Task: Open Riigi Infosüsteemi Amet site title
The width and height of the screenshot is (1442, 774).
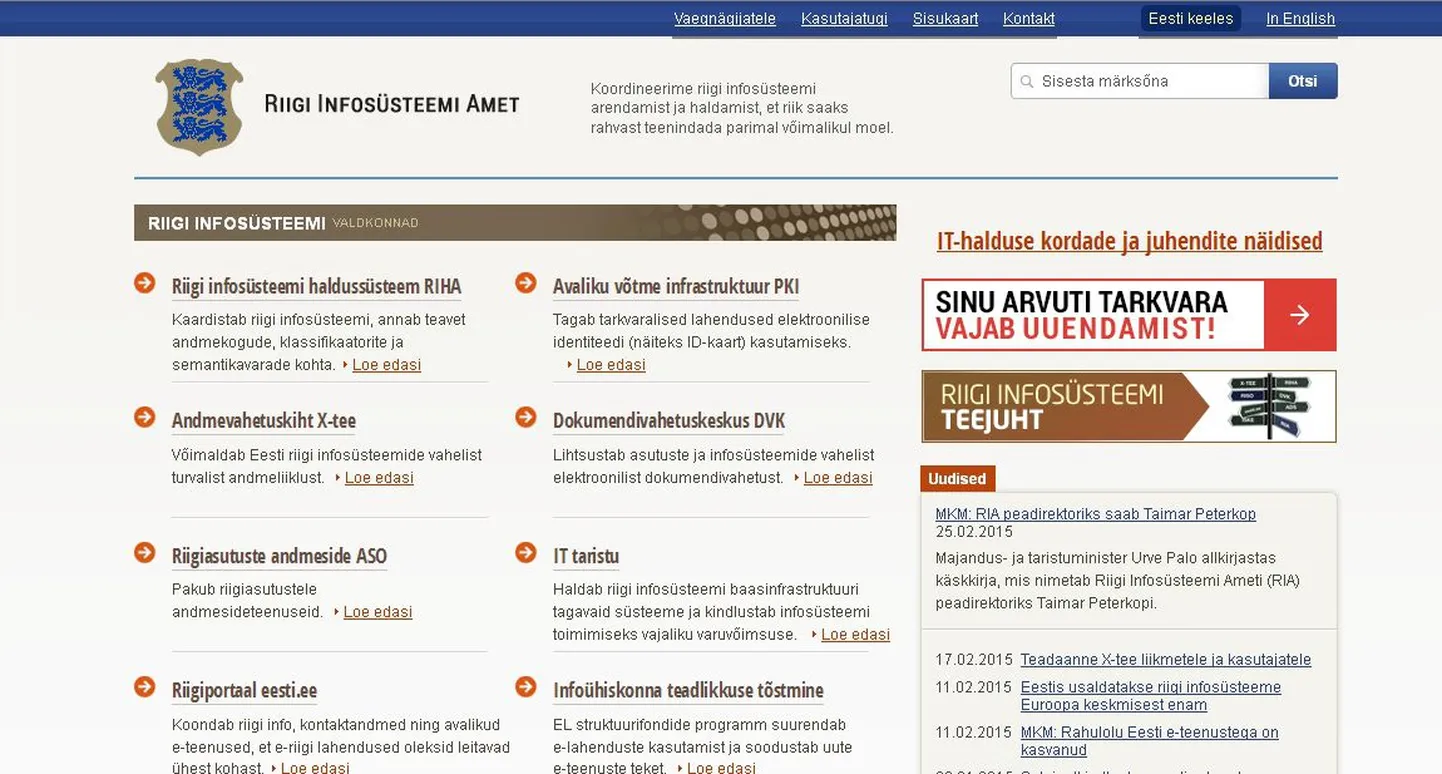Action: pyautogui.click(x=392, y=104)
